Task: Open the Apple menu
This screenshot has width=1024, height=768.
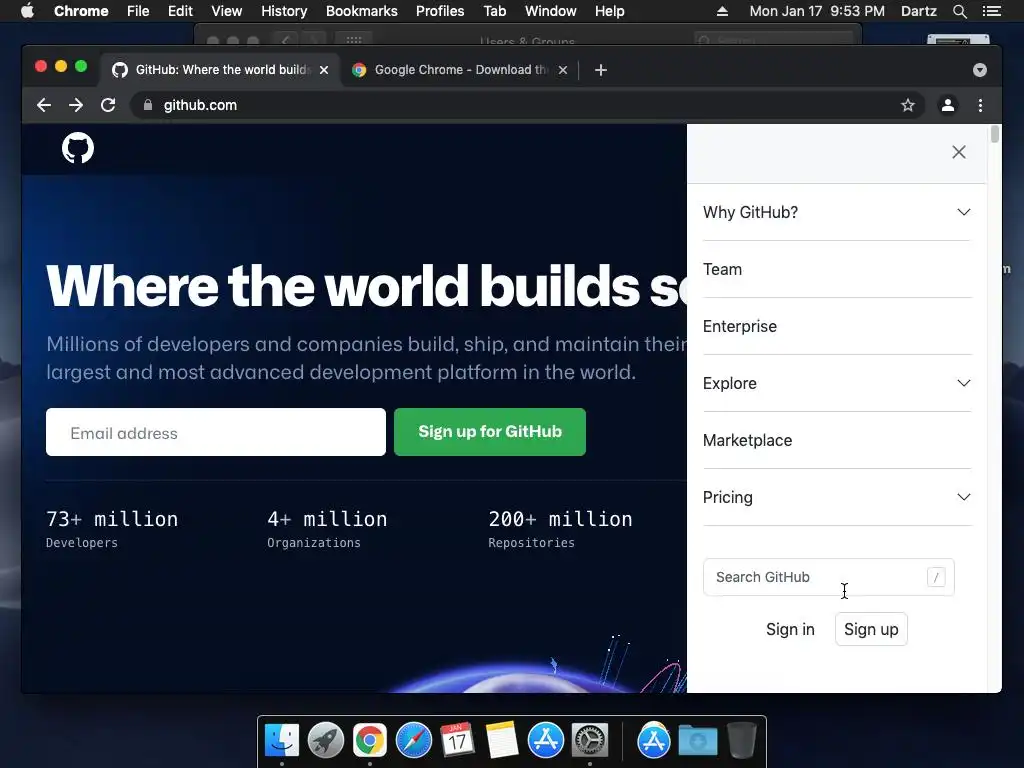Action: 27,11
